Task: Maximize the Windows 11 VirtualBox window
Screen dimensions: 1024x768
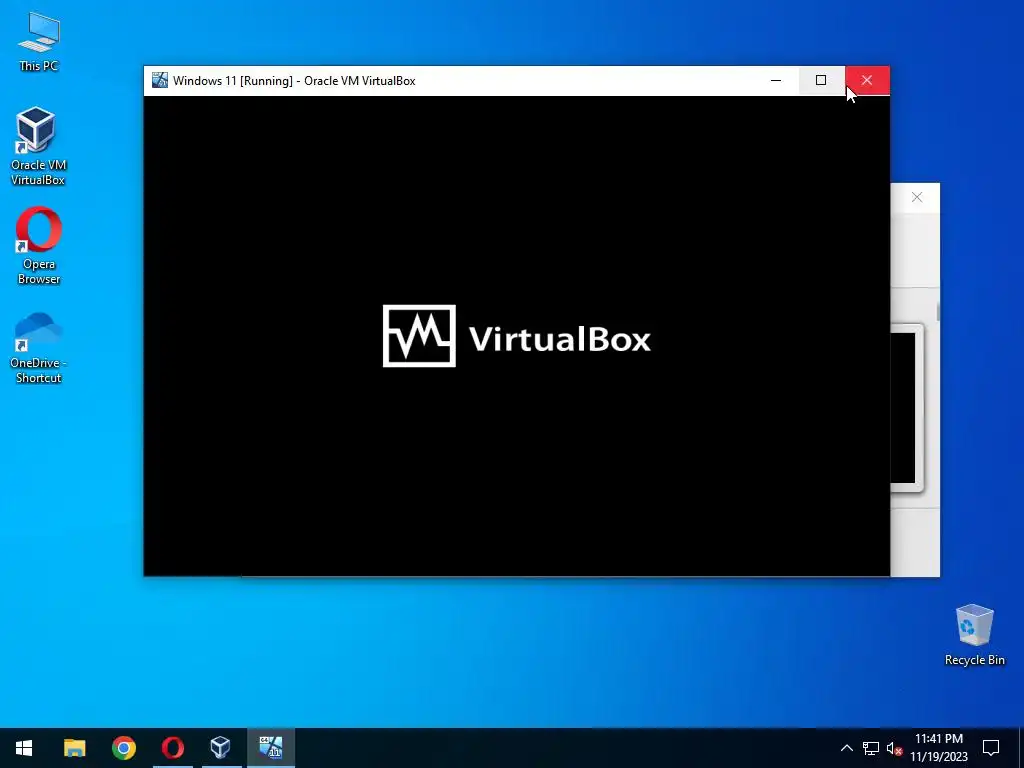Action: click(821, 80)
